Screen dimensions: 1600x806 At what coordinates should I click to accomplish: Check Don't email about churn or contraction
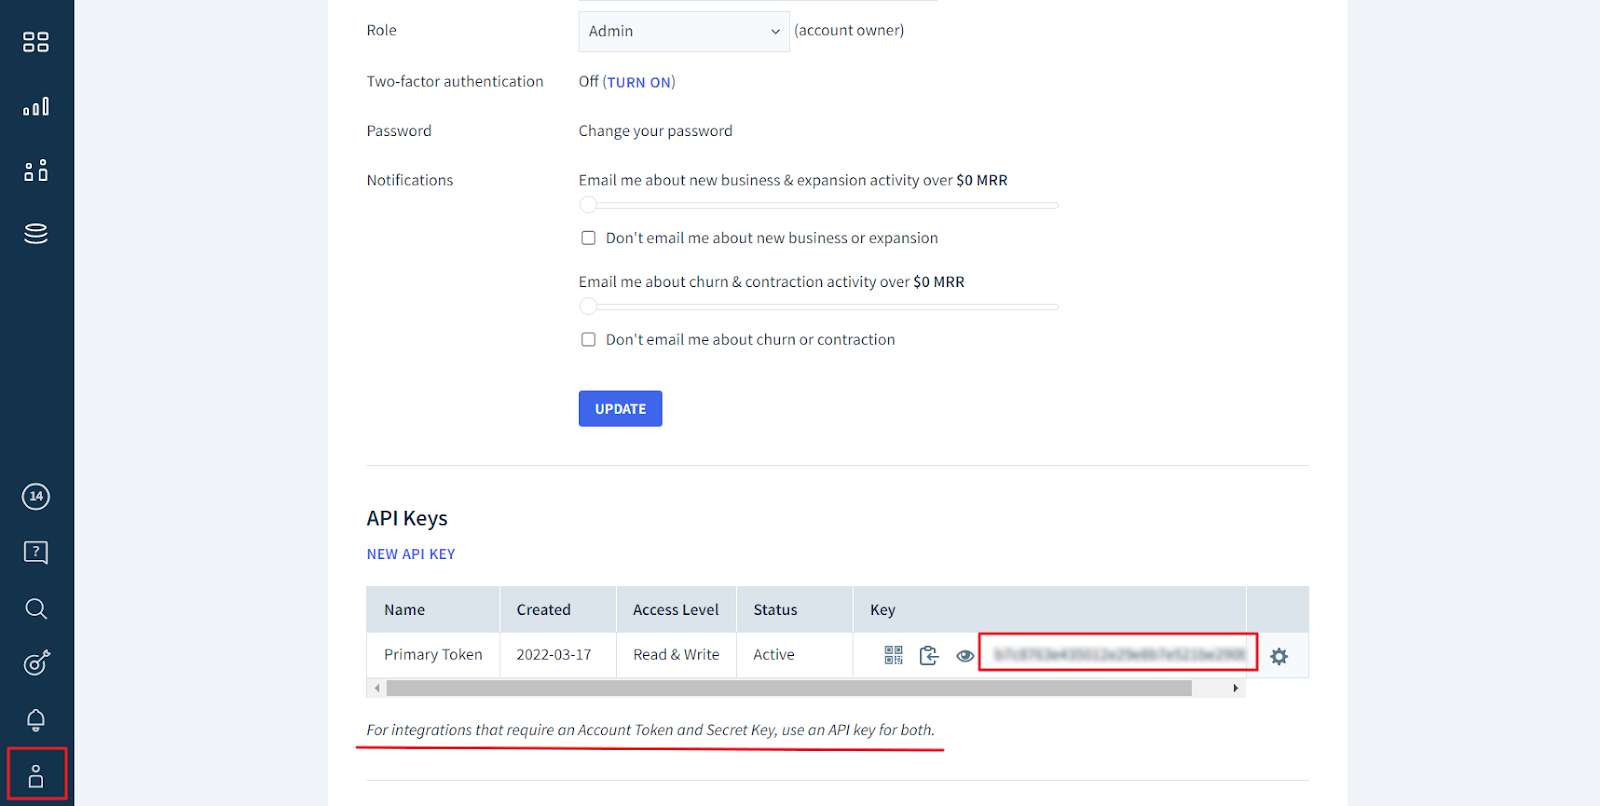[x=589, y=340]
